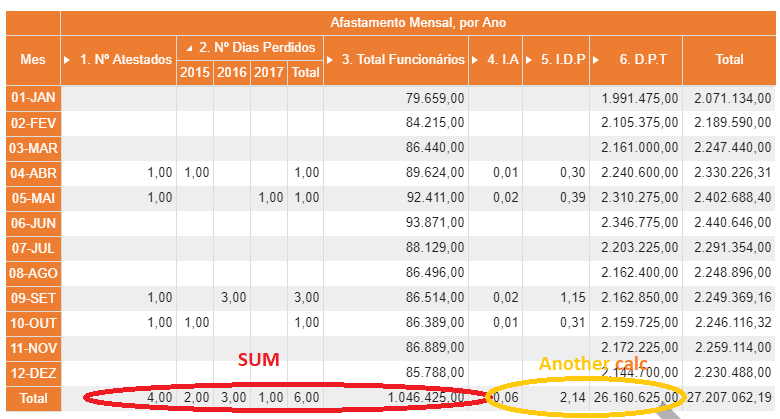
Task: Select the Mes column header
Action: [33, 60]
